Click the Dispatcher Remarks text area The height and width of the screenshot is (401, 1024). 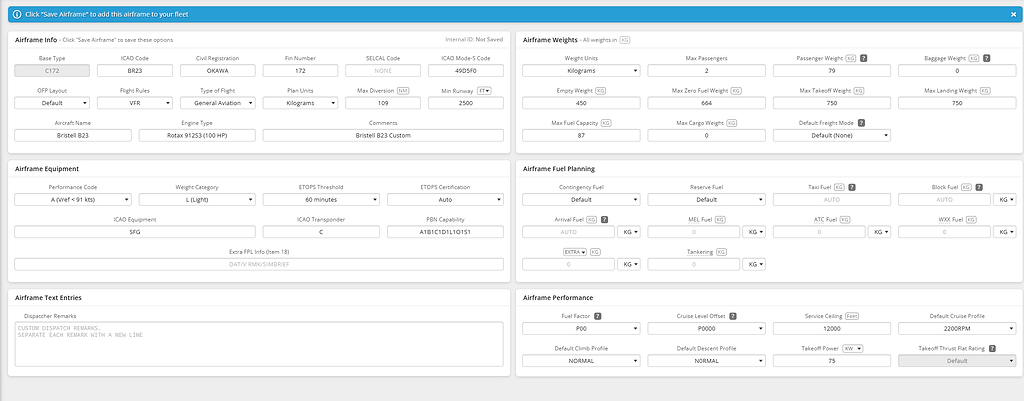[x=259, y=344]
